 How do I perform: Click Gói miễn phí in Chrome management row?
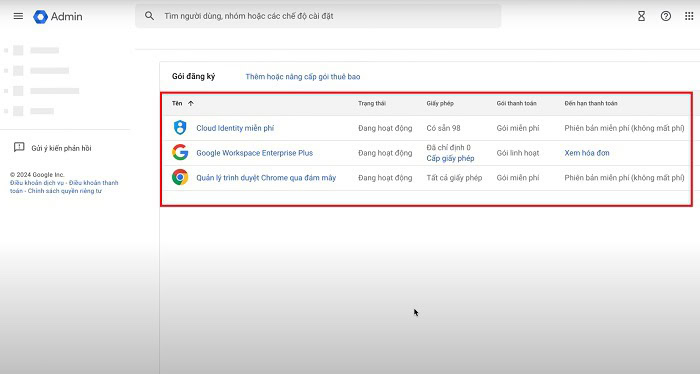tap(518, 178)
